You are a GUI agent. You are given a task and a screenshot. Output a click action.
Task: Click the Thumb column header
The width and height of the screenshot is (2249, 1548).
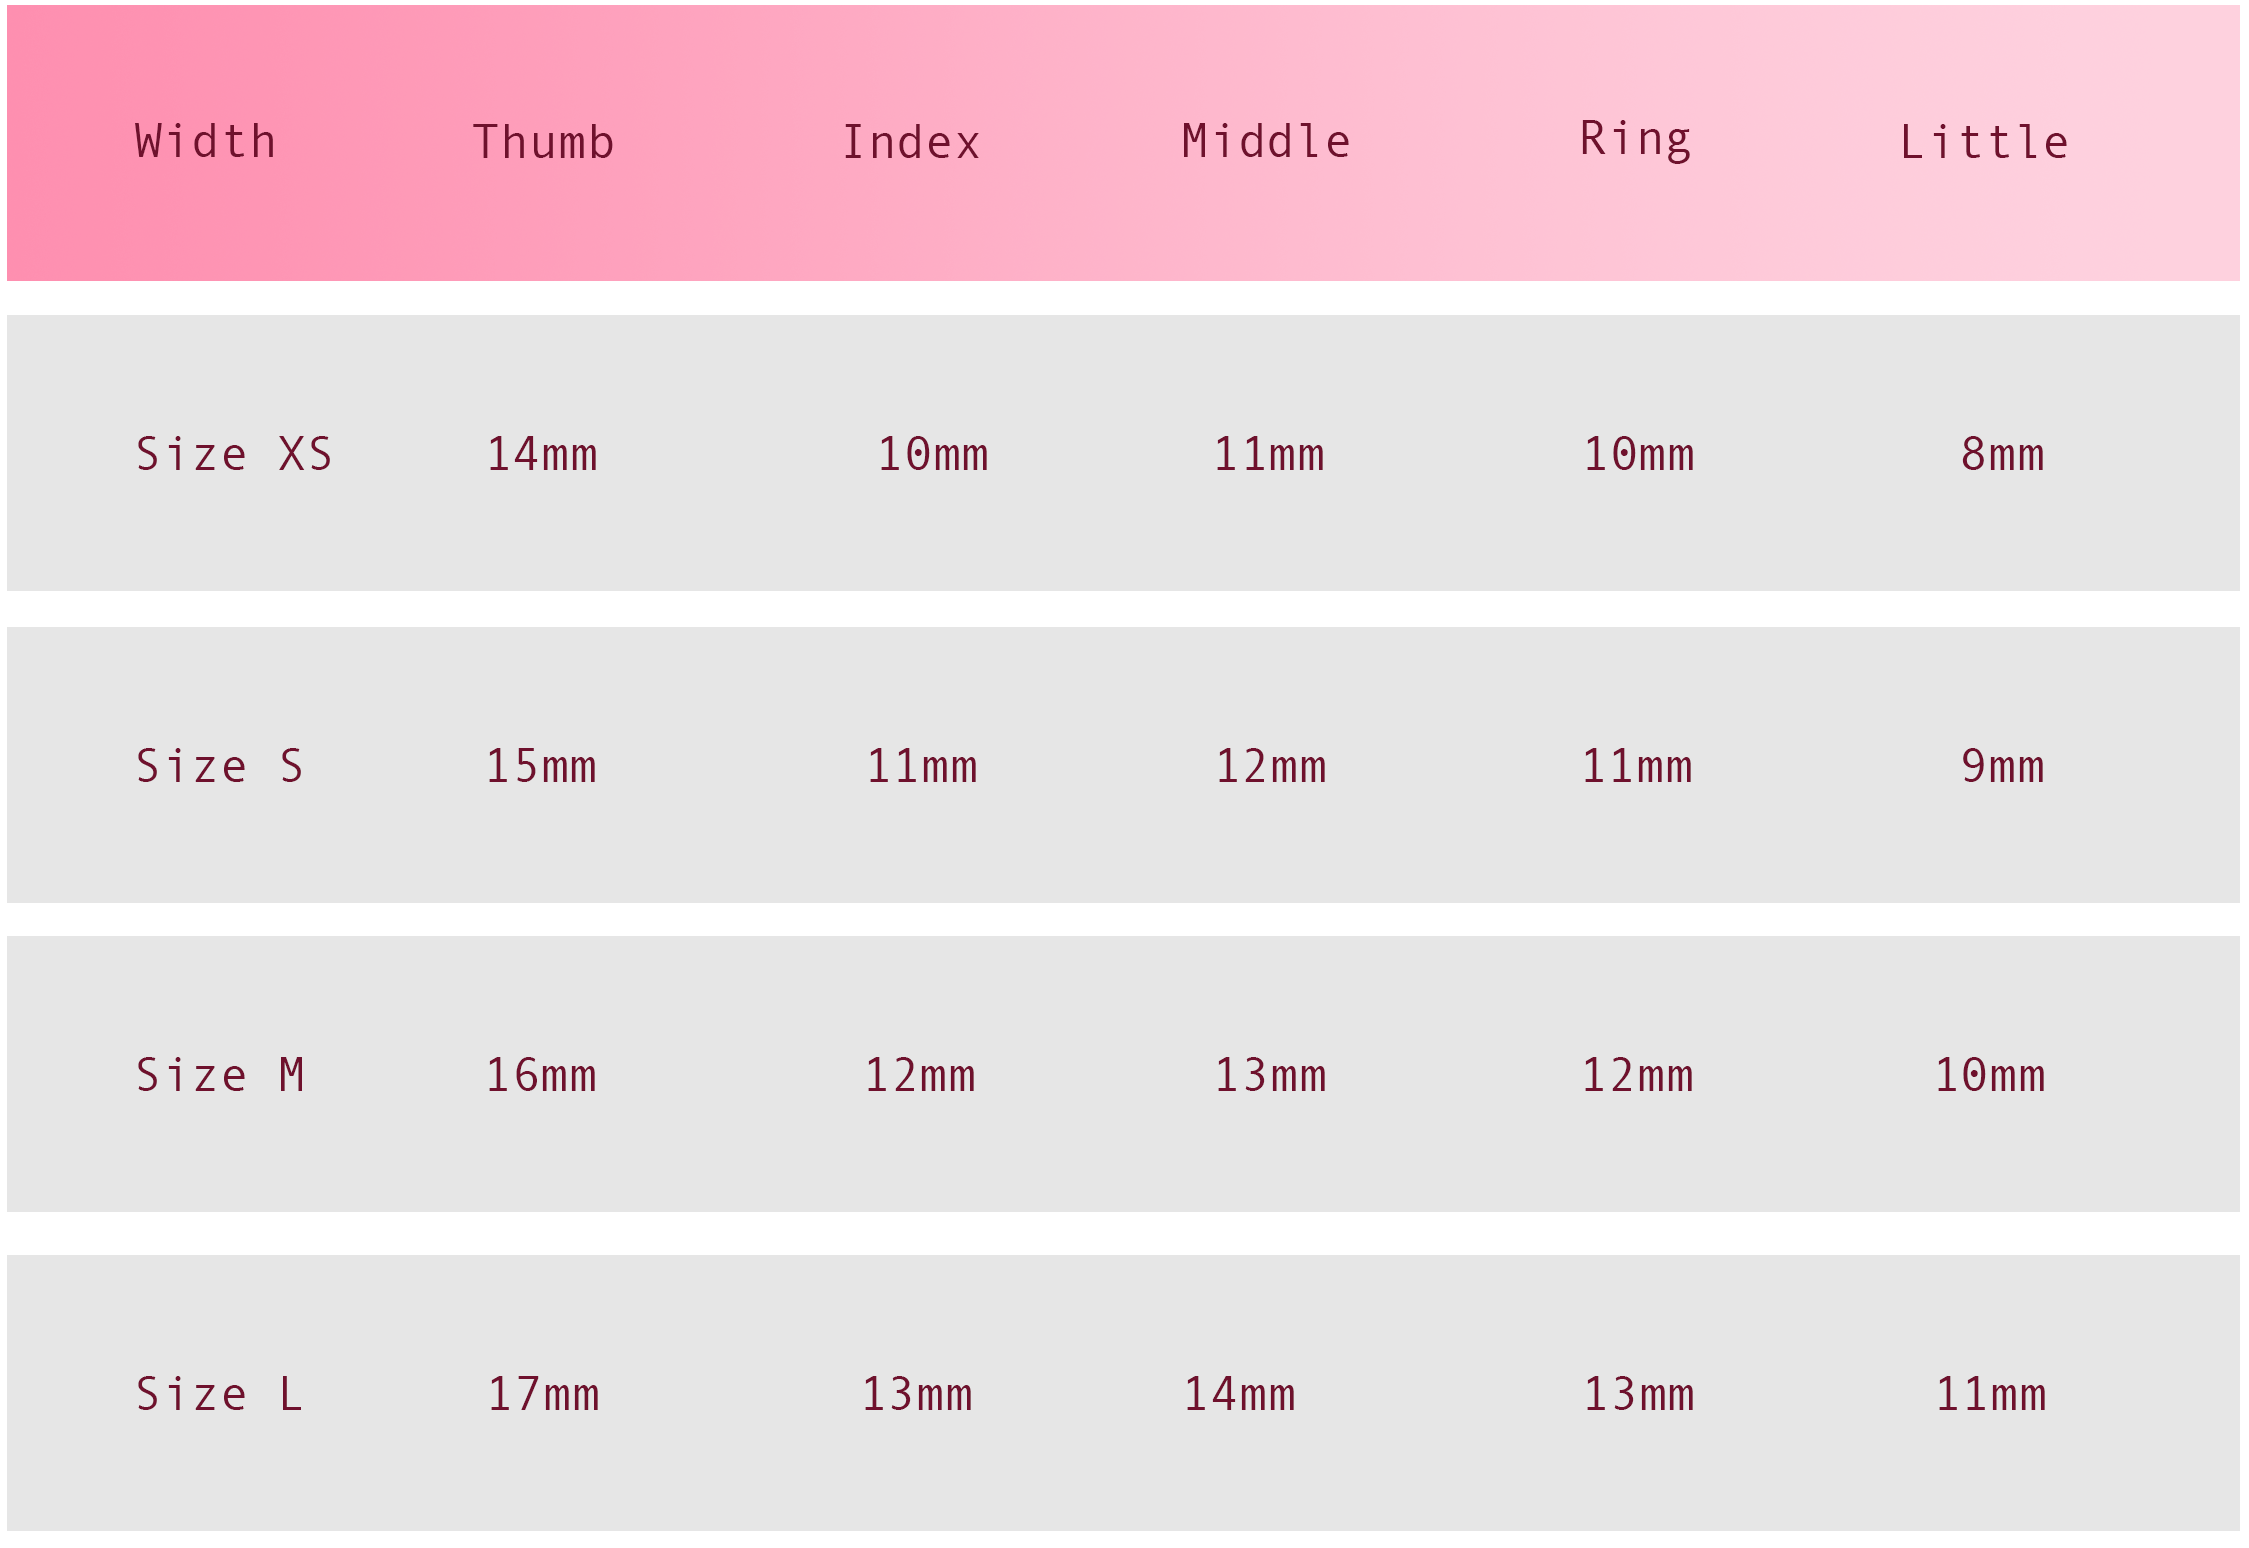[543, 142]
